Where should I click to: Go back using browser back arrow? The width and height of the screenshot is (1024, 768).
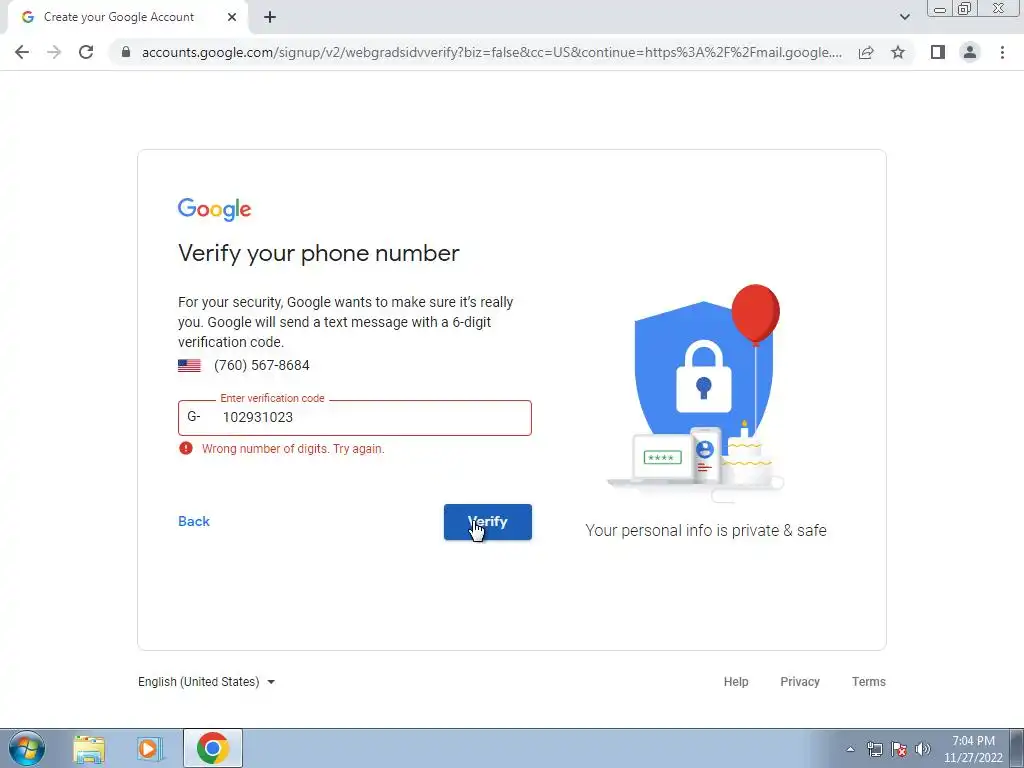(22, 52)
